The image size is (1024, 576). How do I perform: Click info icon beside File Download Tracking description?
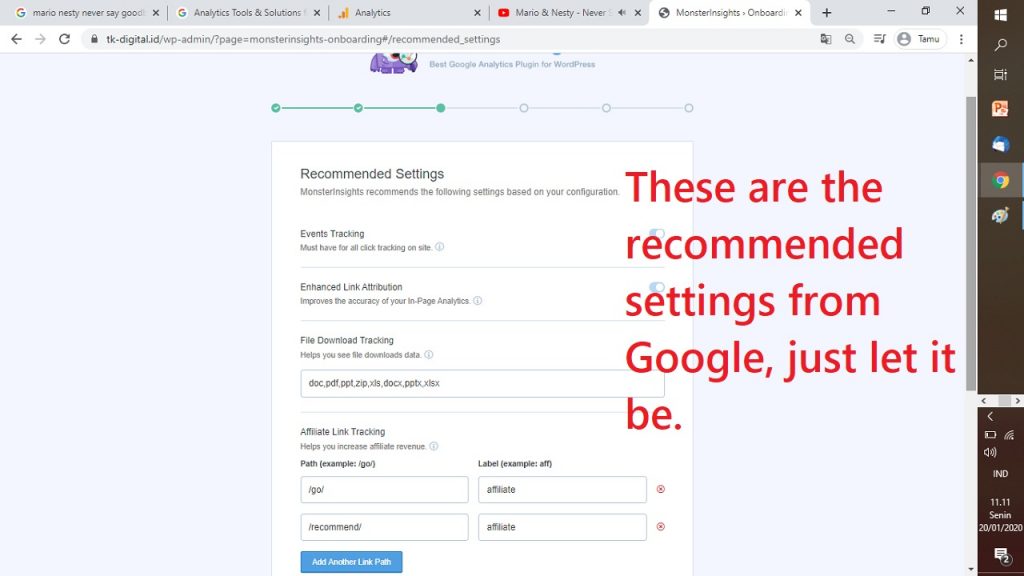coord(429,354)
